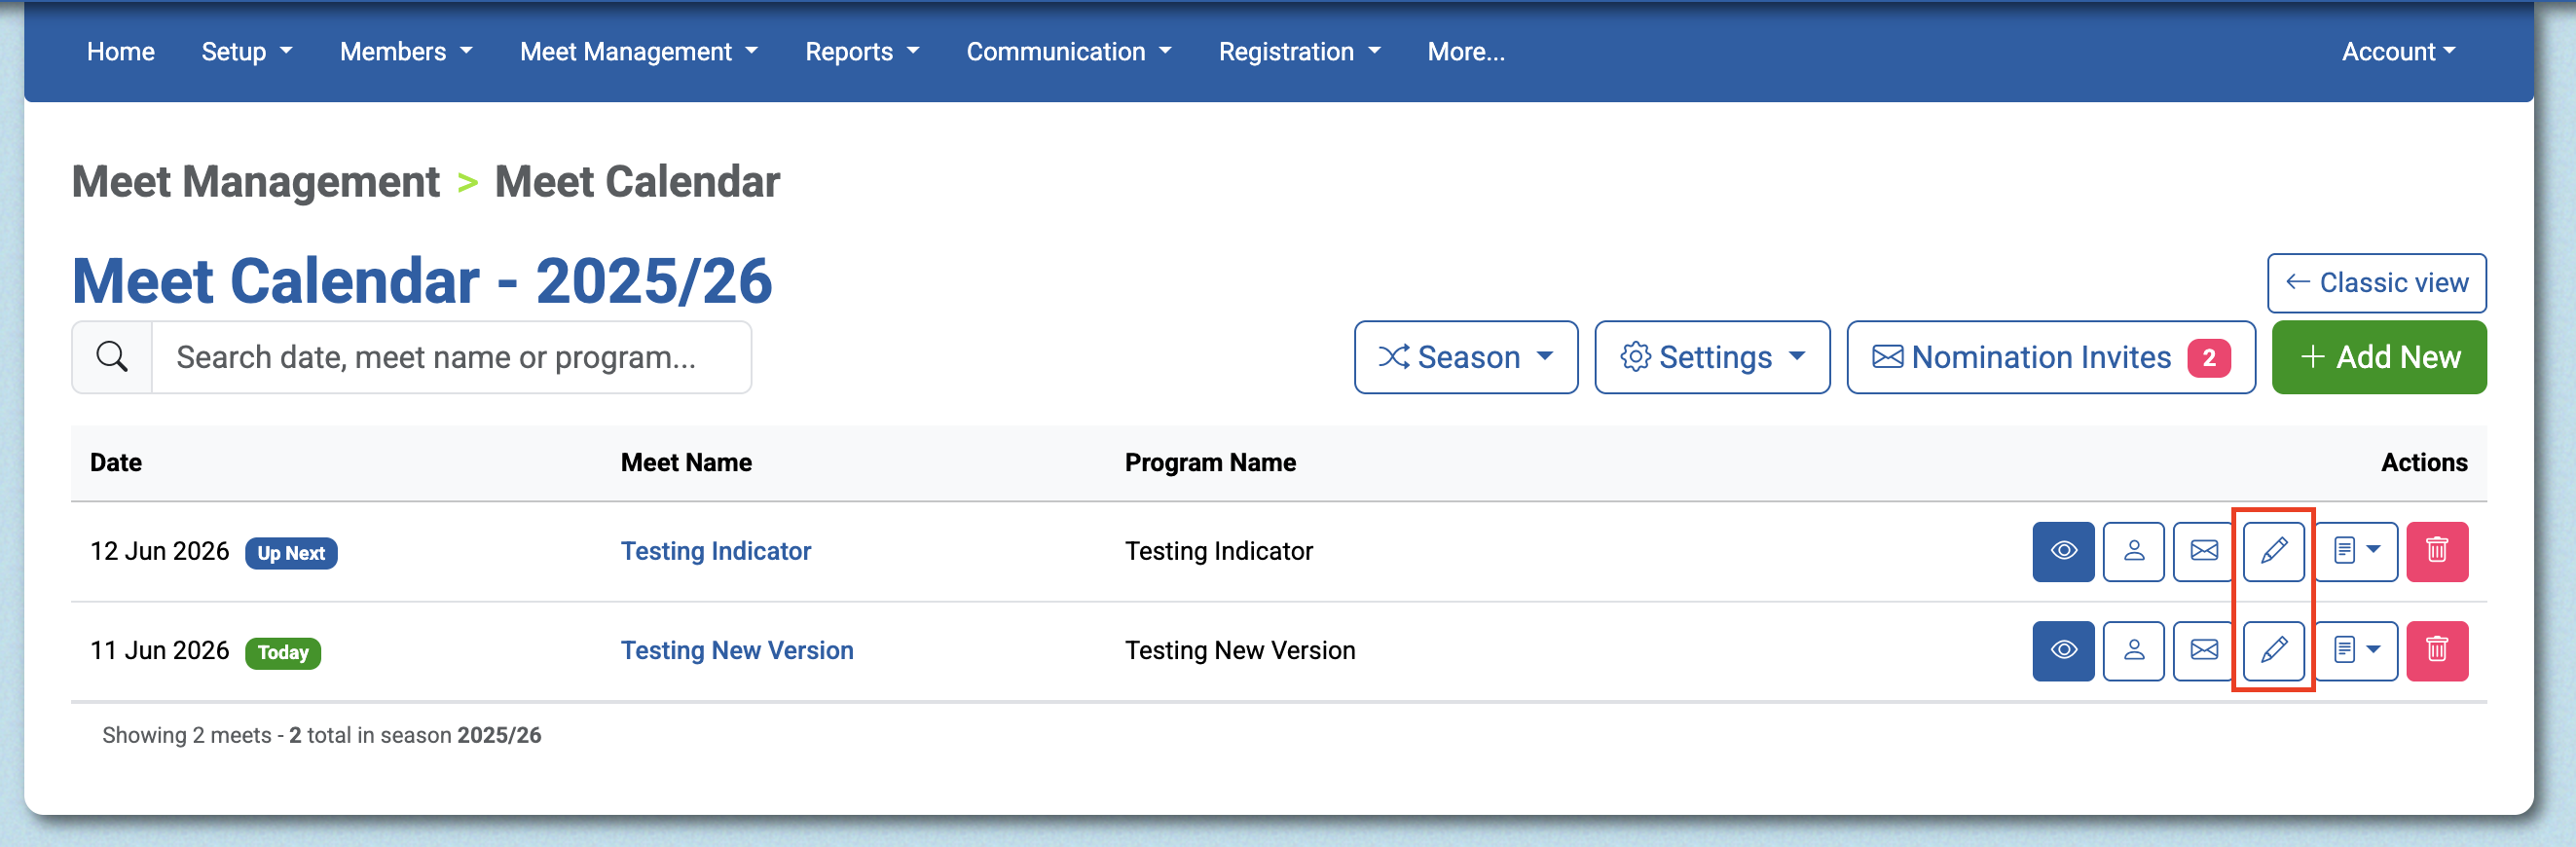Open members icon for Testing Indicator row

pyautogui.click(x=2133, y=551)
